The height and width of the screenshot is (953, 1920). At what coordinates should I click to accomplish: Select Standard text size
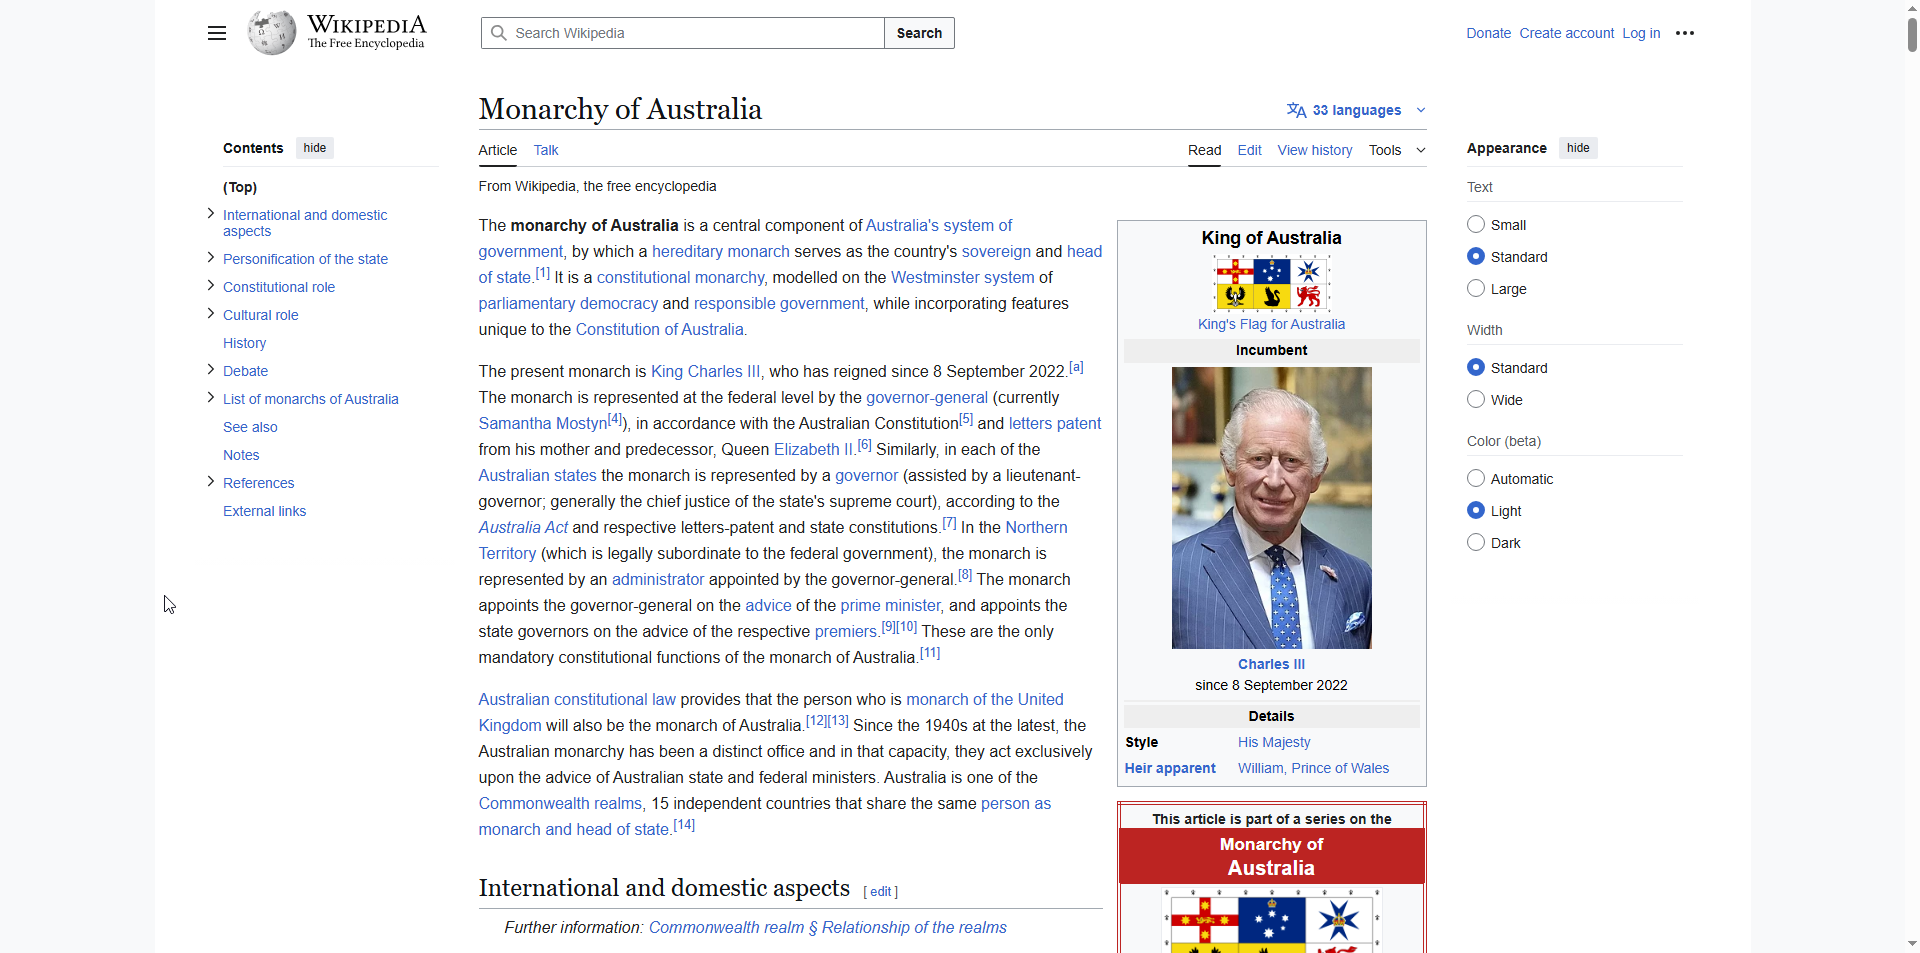click(1476, 256)
